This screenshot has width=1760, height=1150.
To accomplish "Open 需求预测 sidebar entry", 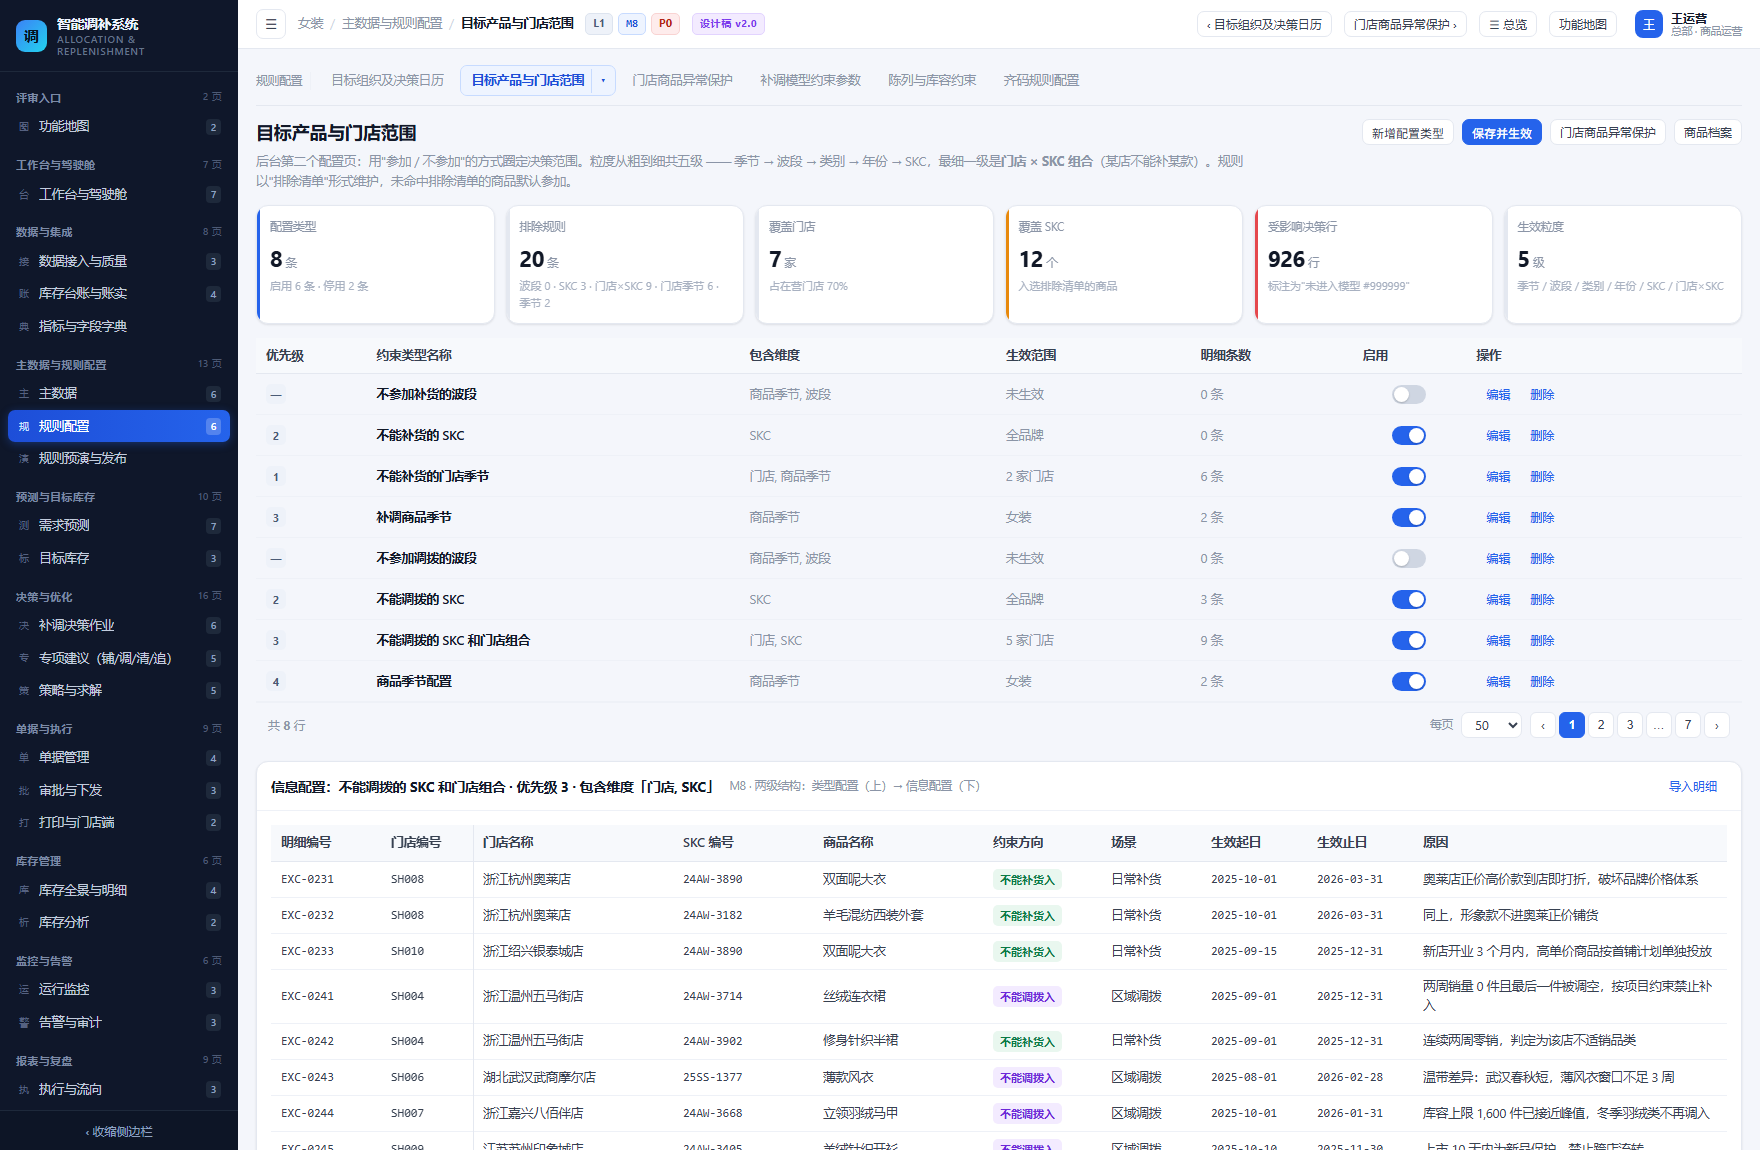I will pyautogui.click(x=119, y=526).
